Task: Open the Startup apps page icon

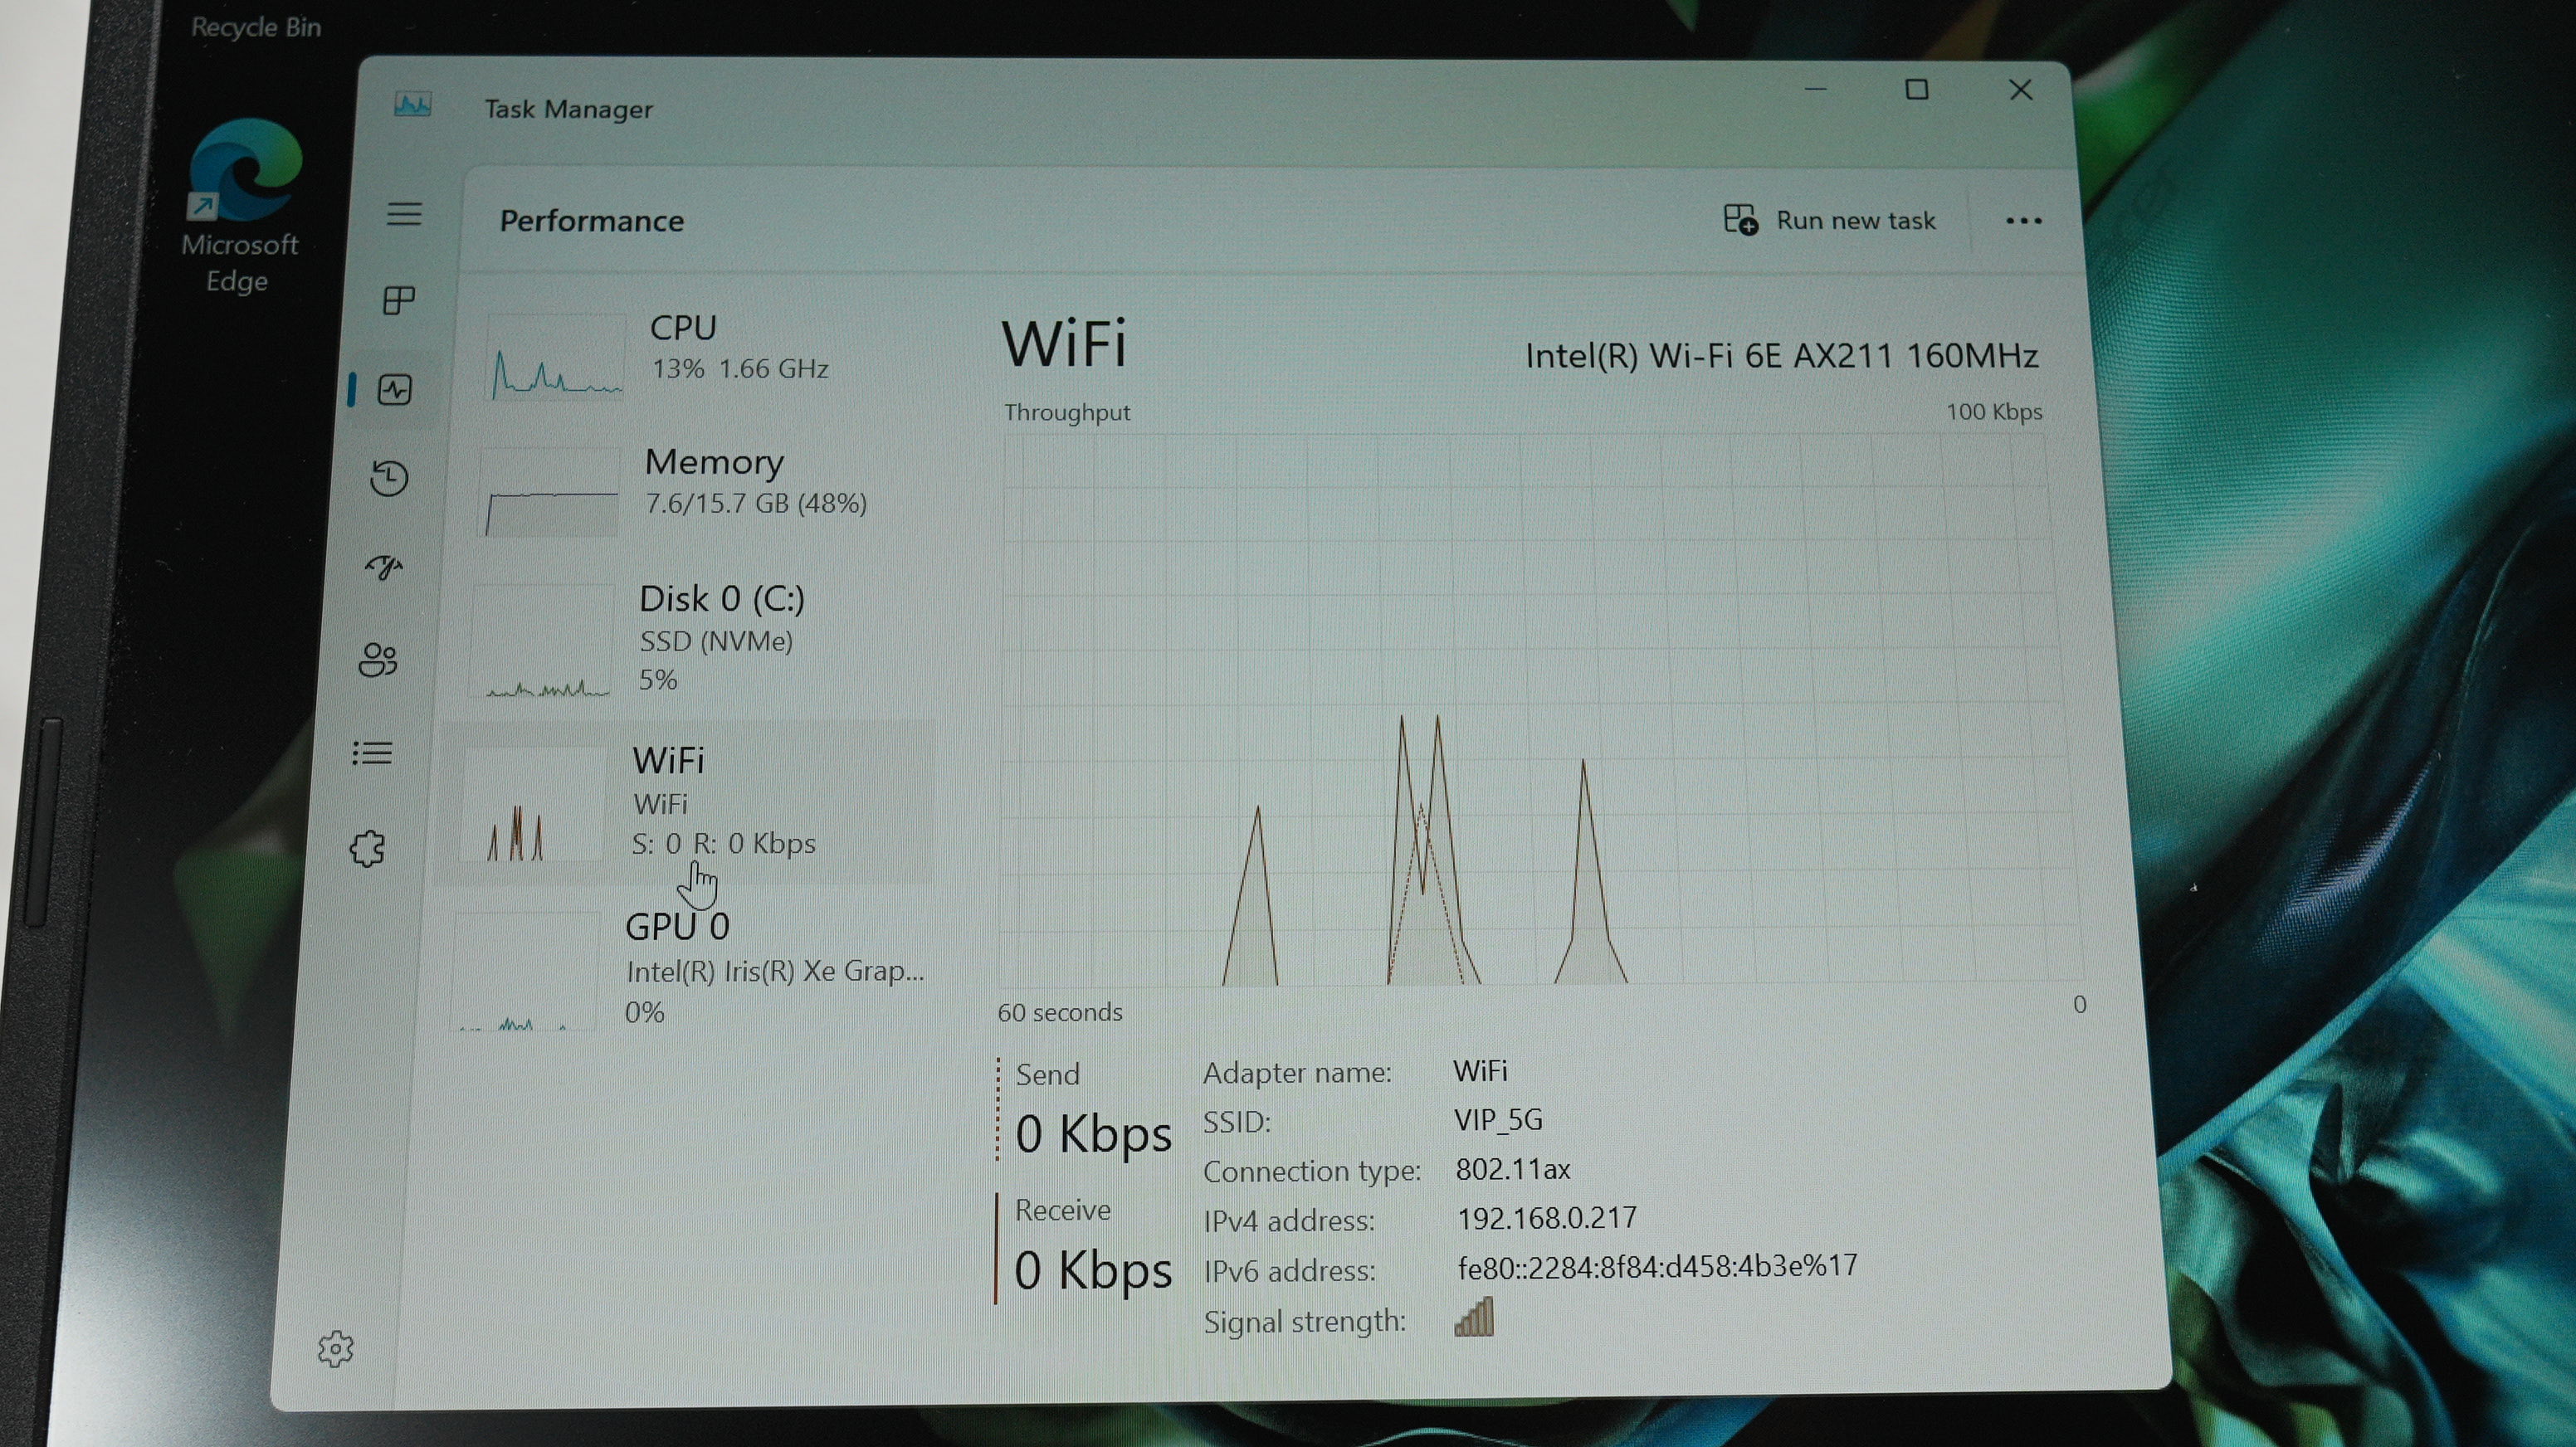Action: (x=384, y=567)
